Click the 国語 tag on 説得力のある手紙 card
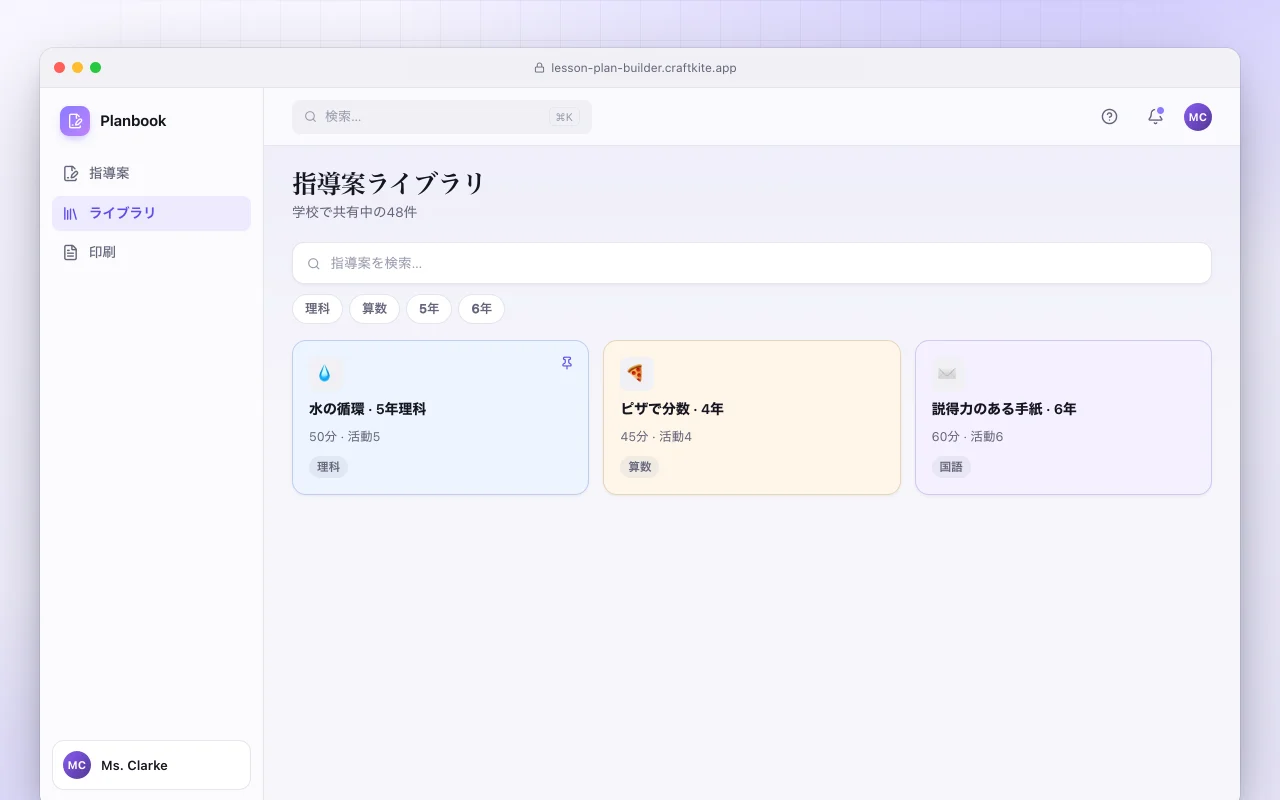This screenshot has width=1280, height=800. tap(951, 467)
